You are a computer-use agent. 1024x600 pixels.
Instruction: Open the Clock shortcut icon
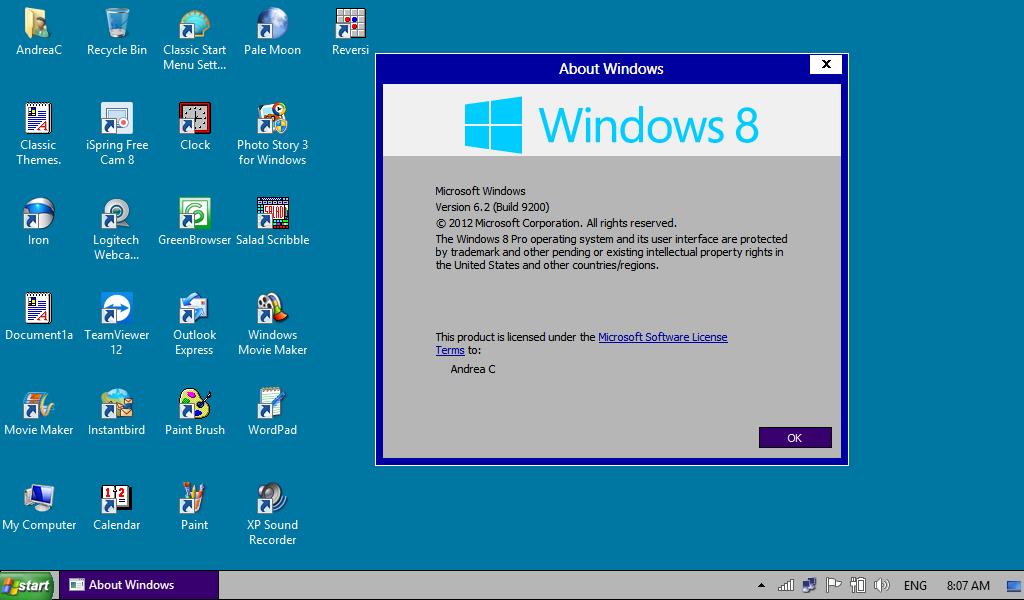(x=195, y=118)
